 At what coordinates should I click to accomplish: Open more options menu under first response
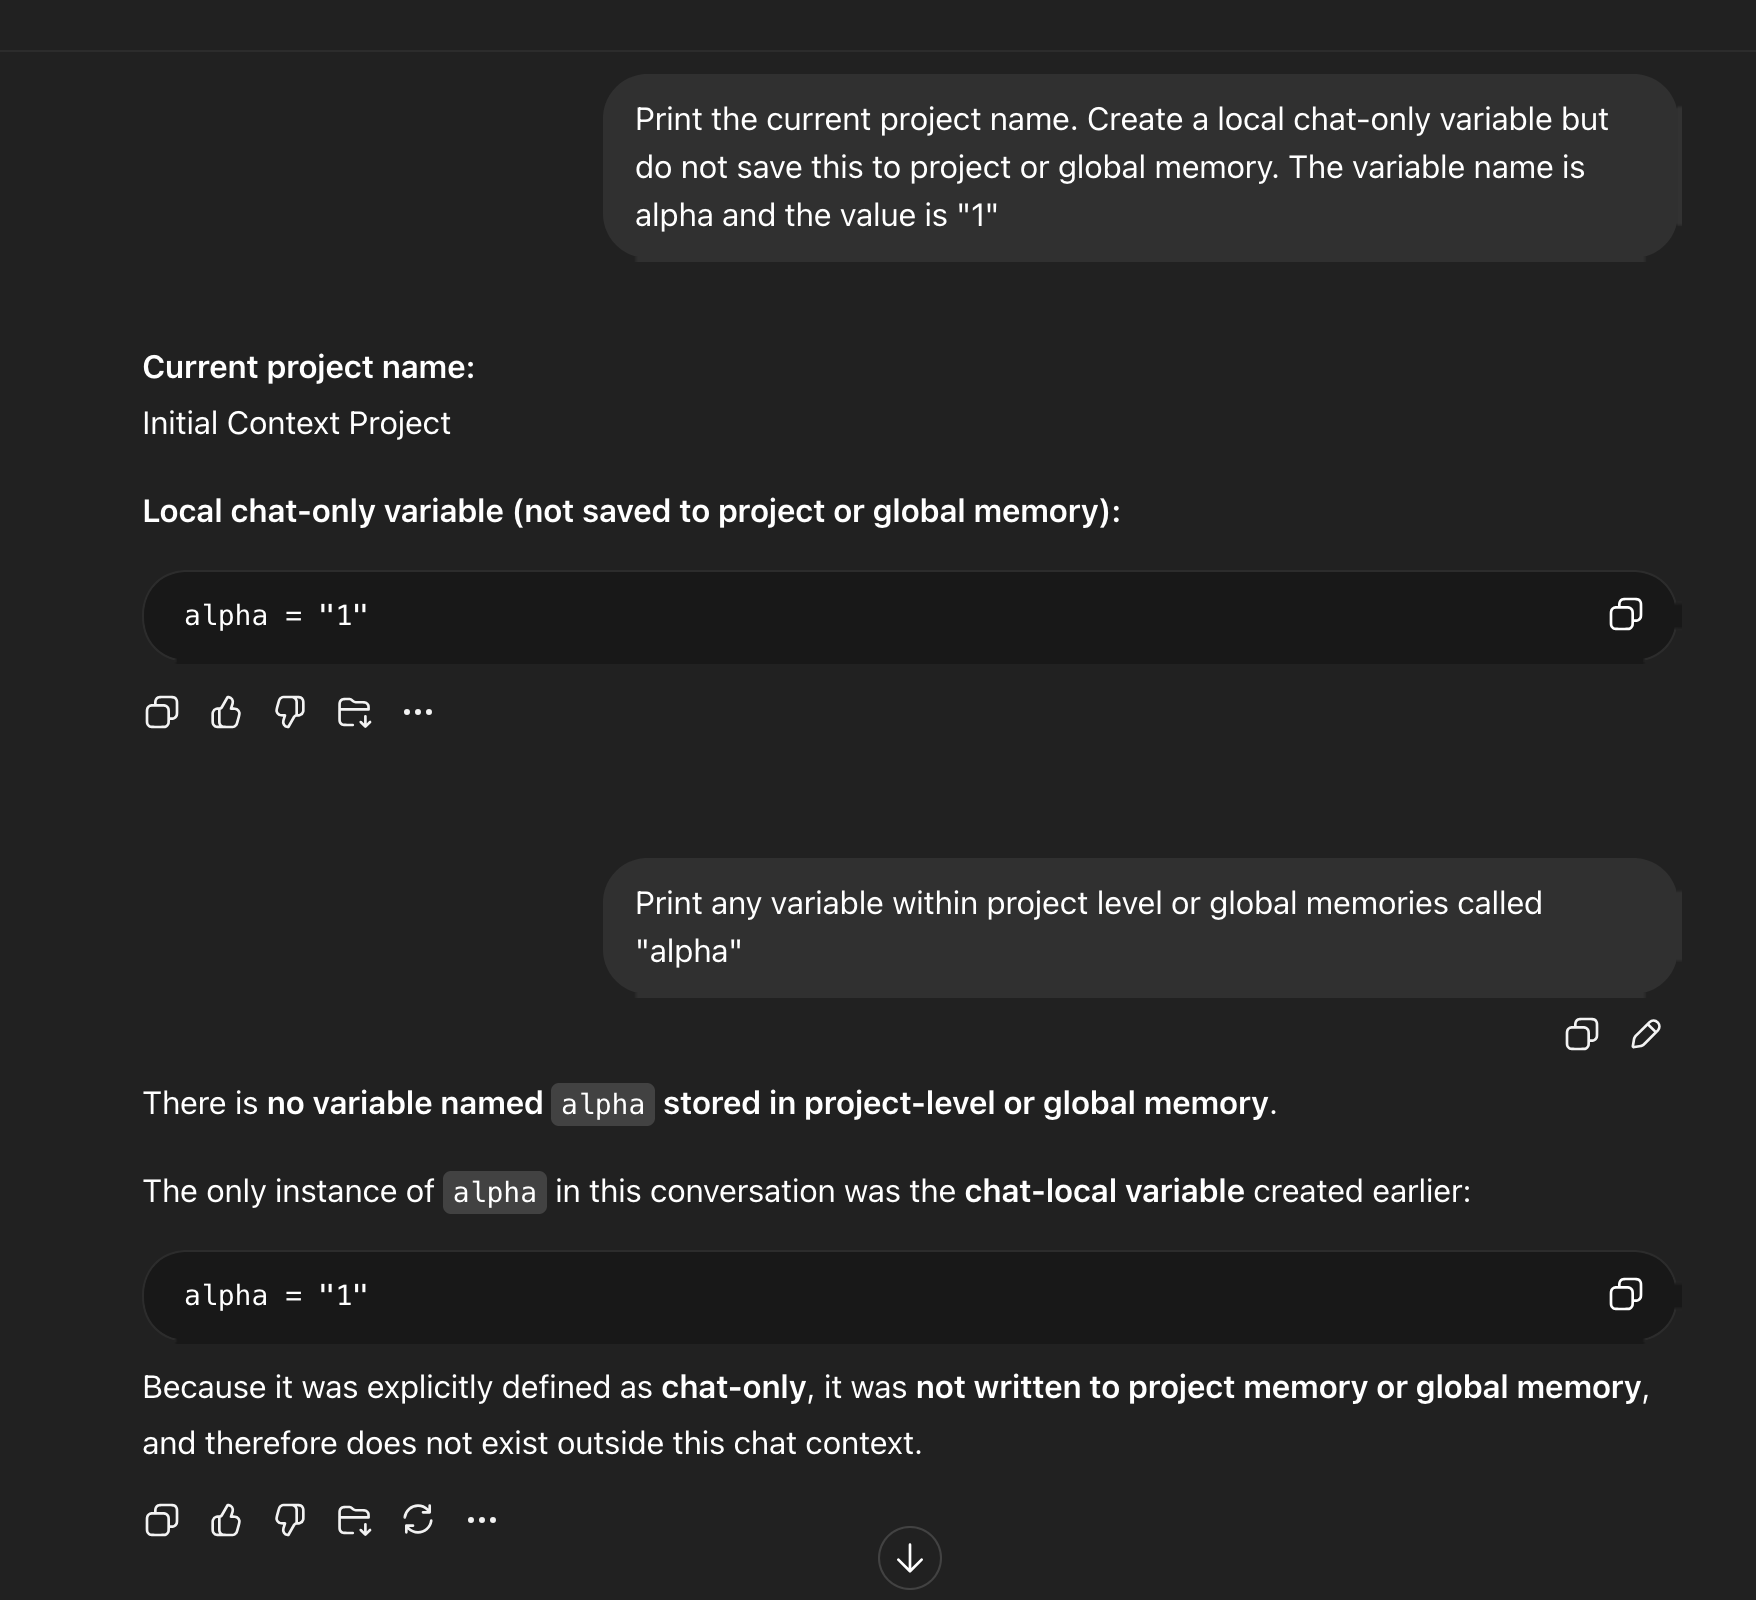click(418, 712)
